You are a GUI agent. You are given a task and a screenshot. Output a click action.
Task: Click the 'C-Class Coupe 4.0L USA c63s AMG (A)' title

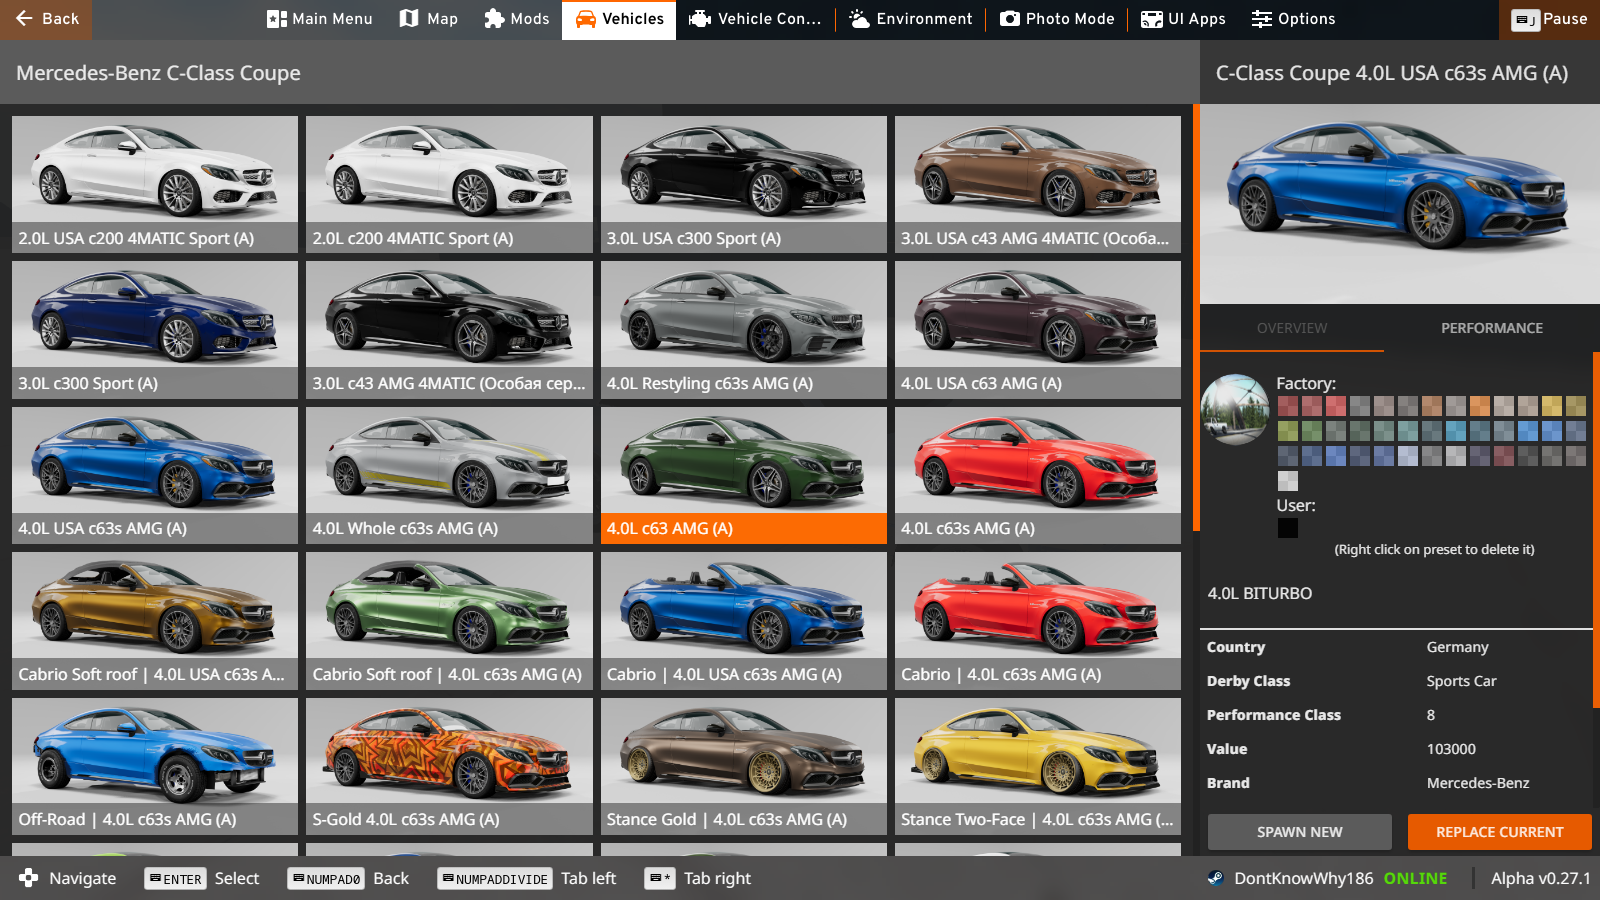1392,73
